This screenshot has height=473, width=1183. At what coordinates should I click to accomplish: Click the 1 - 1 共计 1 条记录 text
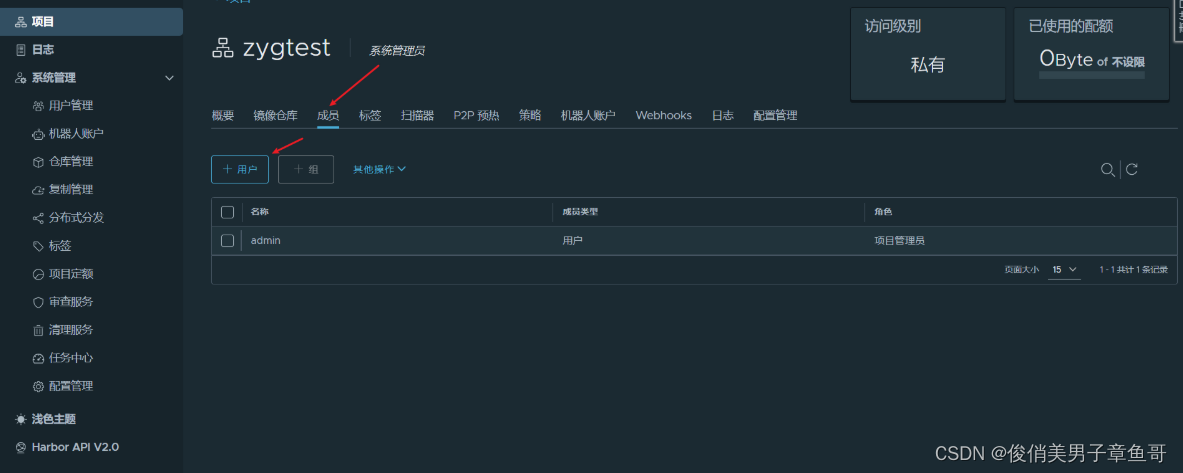pos(1133,269)
